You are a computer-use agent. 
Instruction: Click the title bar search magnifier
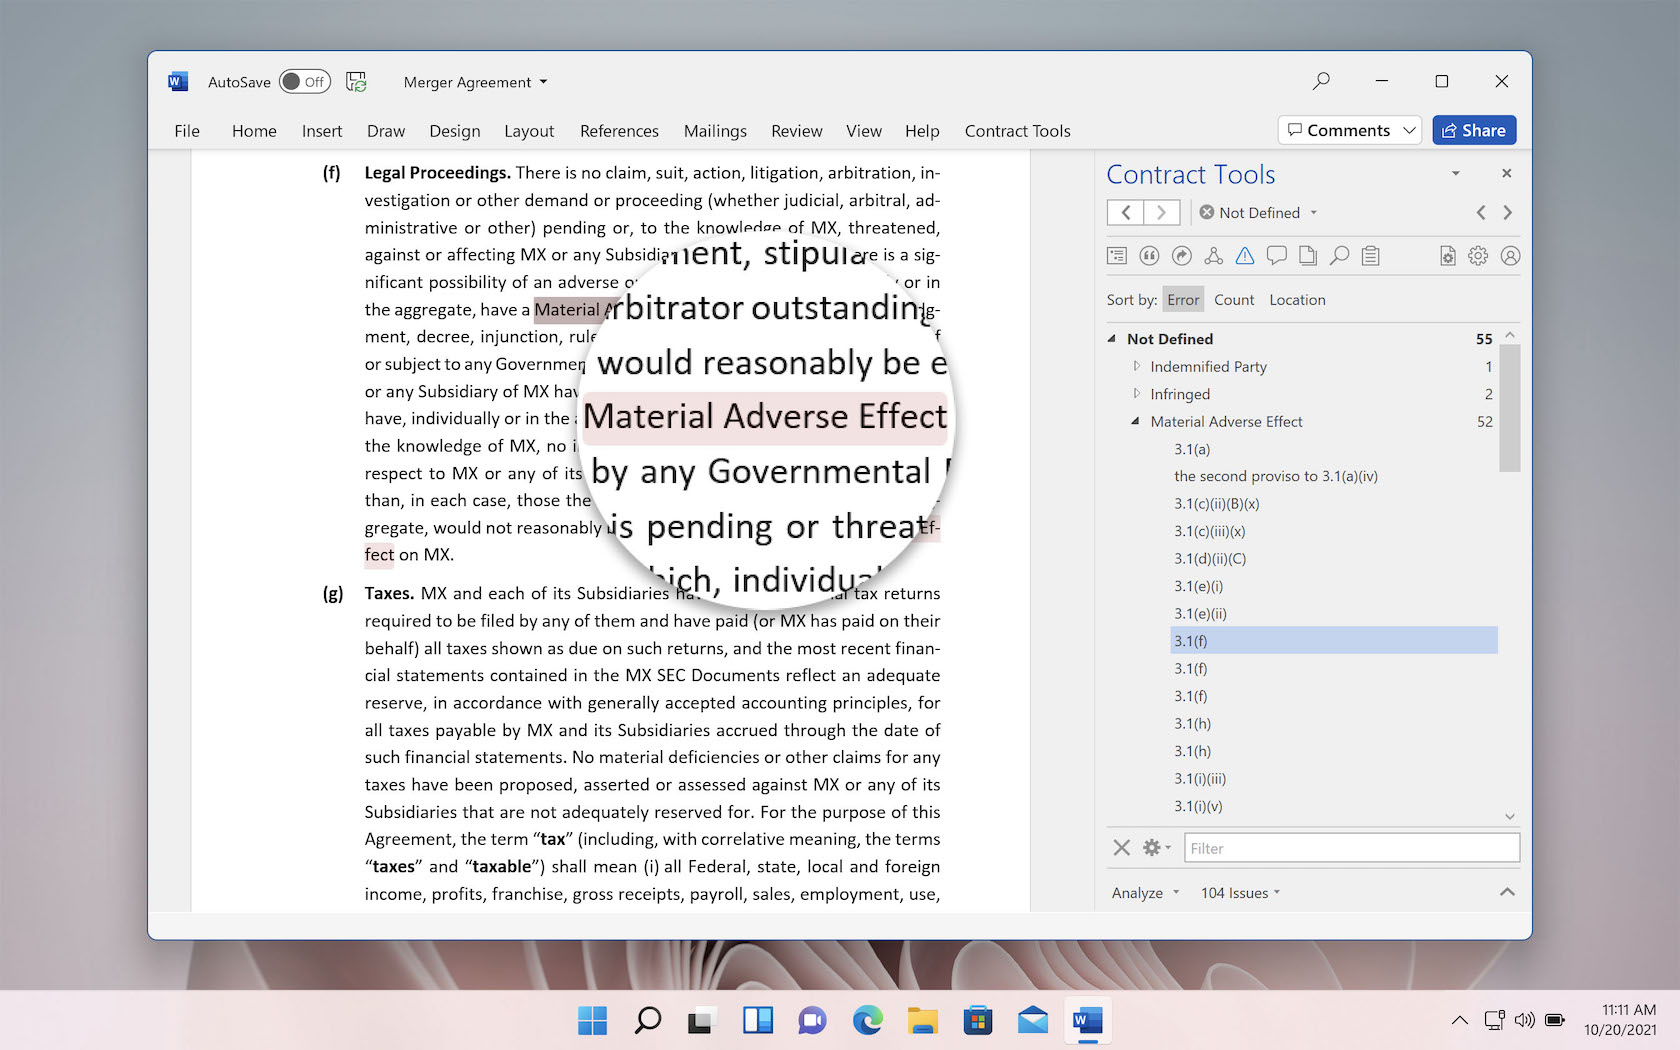pyautogui.click(x=1321, y=81)
